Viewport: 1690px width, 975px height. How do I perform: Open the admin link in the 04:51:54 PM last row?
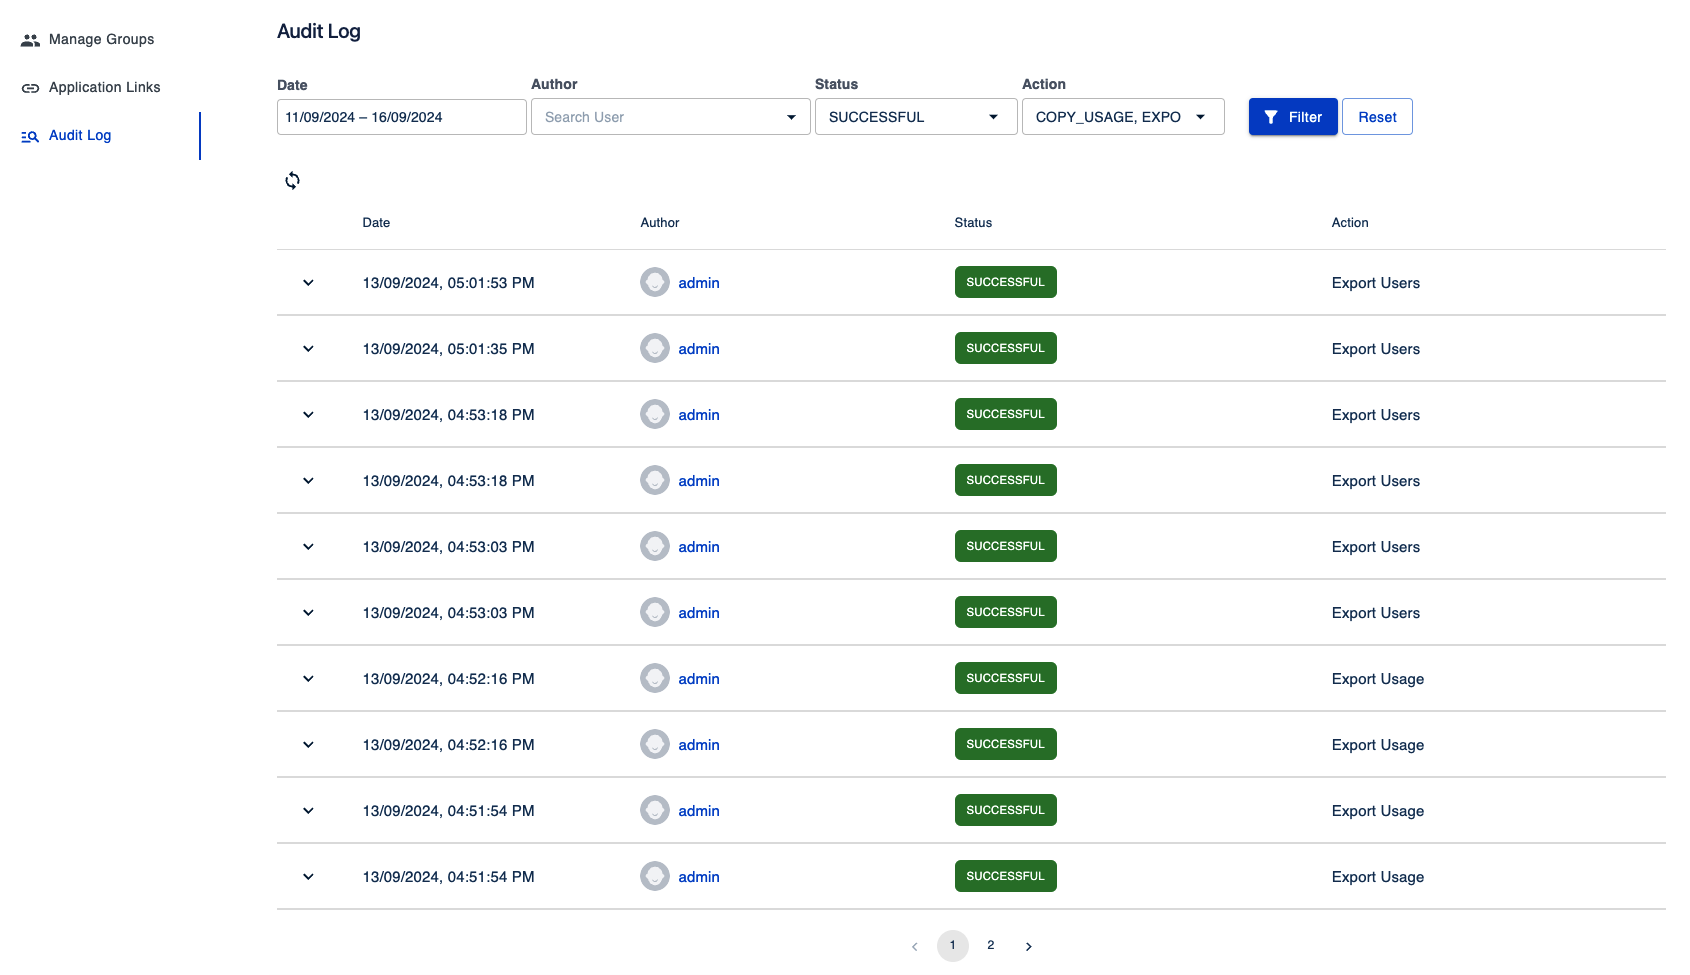click(698, 877)
